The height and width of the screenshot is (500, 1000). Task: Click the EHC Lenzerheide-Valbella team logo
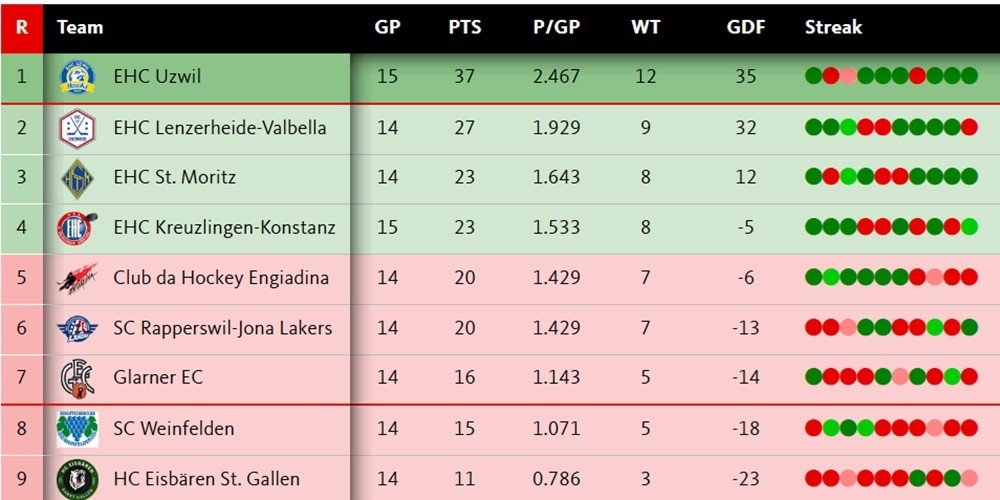click(x=77, y=128)
